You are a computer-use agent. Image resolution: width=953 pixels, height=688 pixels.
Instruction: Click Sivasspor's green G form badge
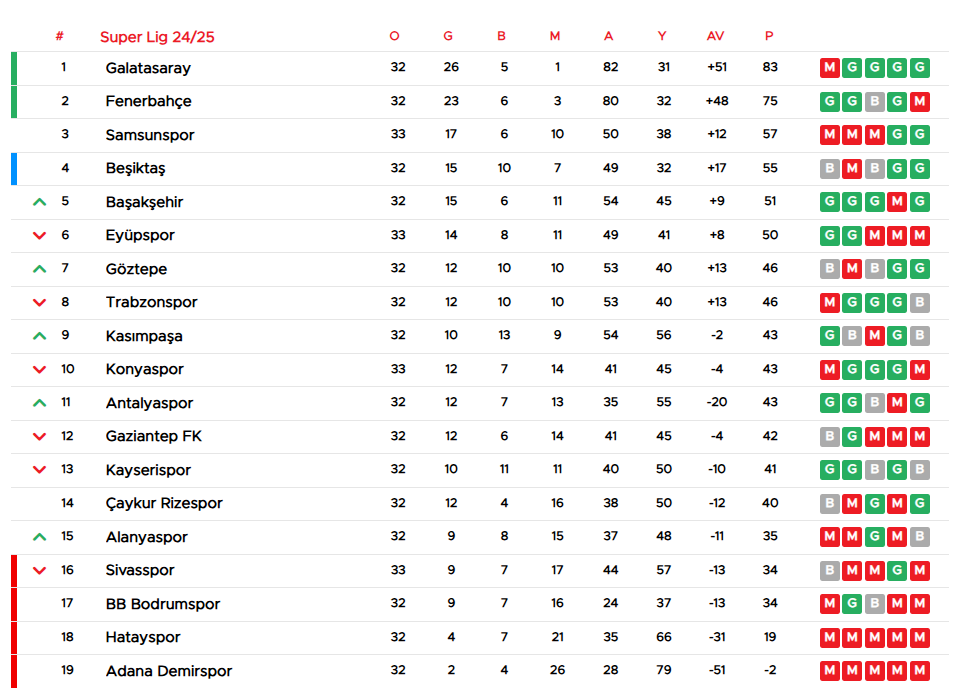(x=897, y=570)
